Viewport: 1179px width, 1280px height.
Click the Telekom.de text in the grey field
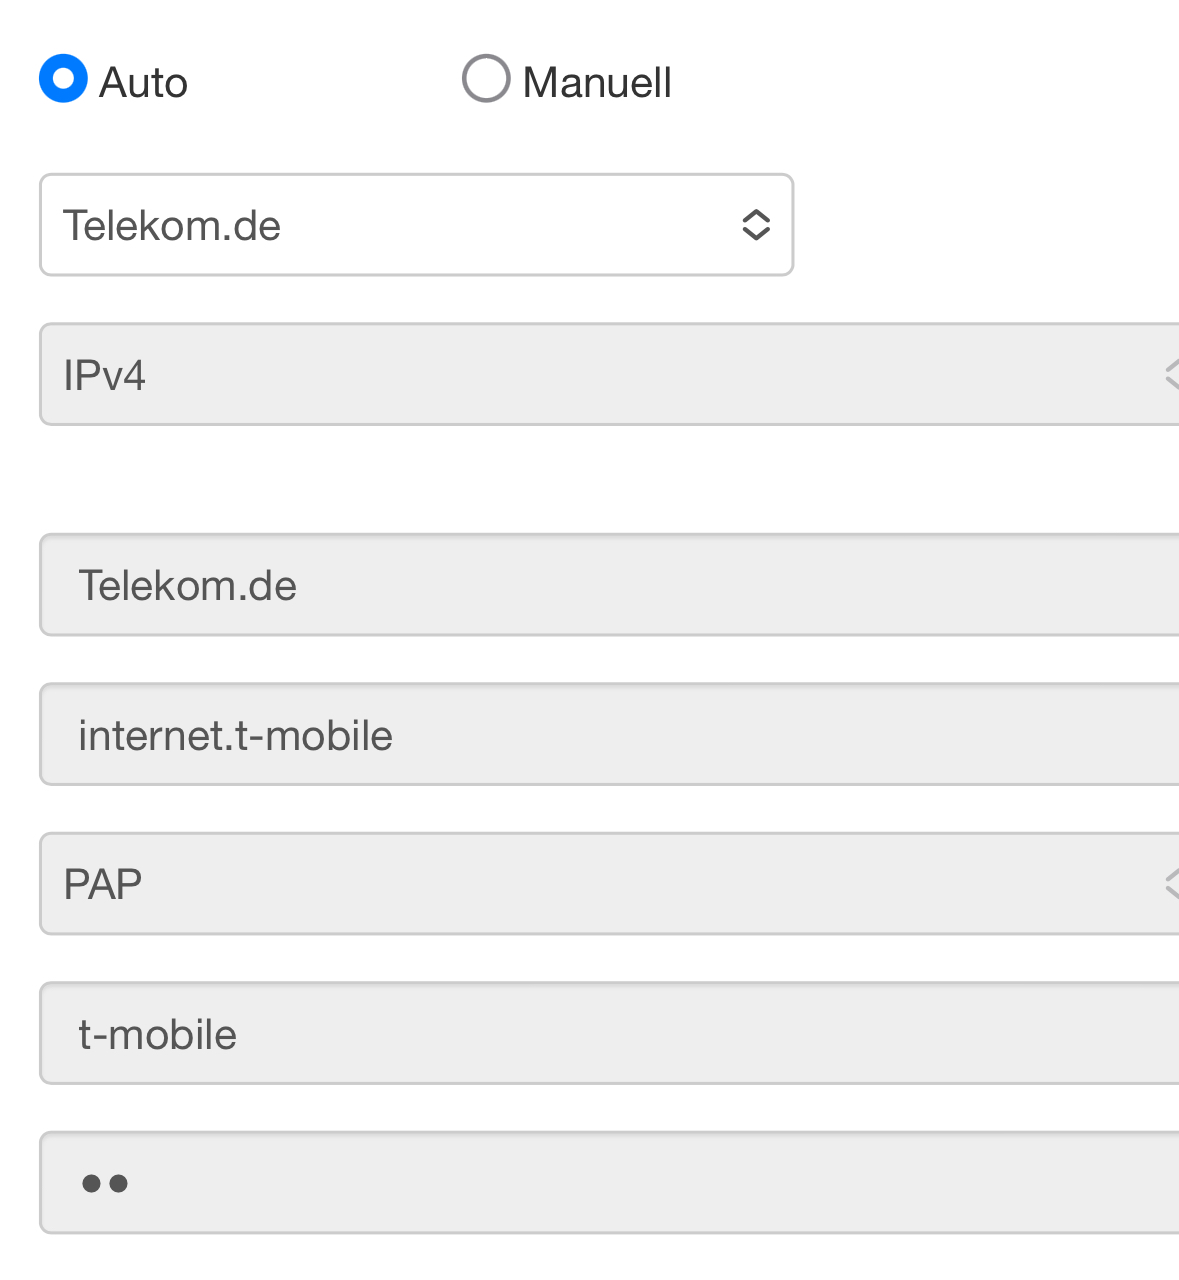[187, 586]
